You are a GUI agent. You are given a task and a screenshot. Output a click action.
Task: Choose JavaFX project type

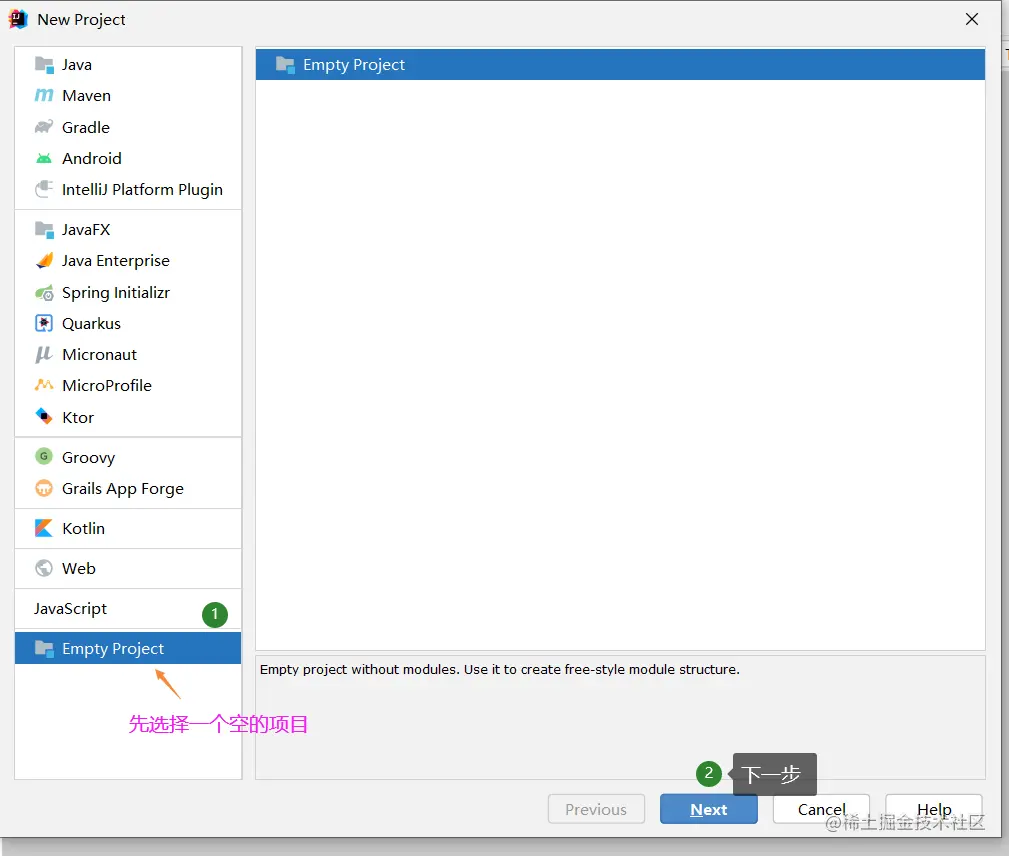click(128, 229)
